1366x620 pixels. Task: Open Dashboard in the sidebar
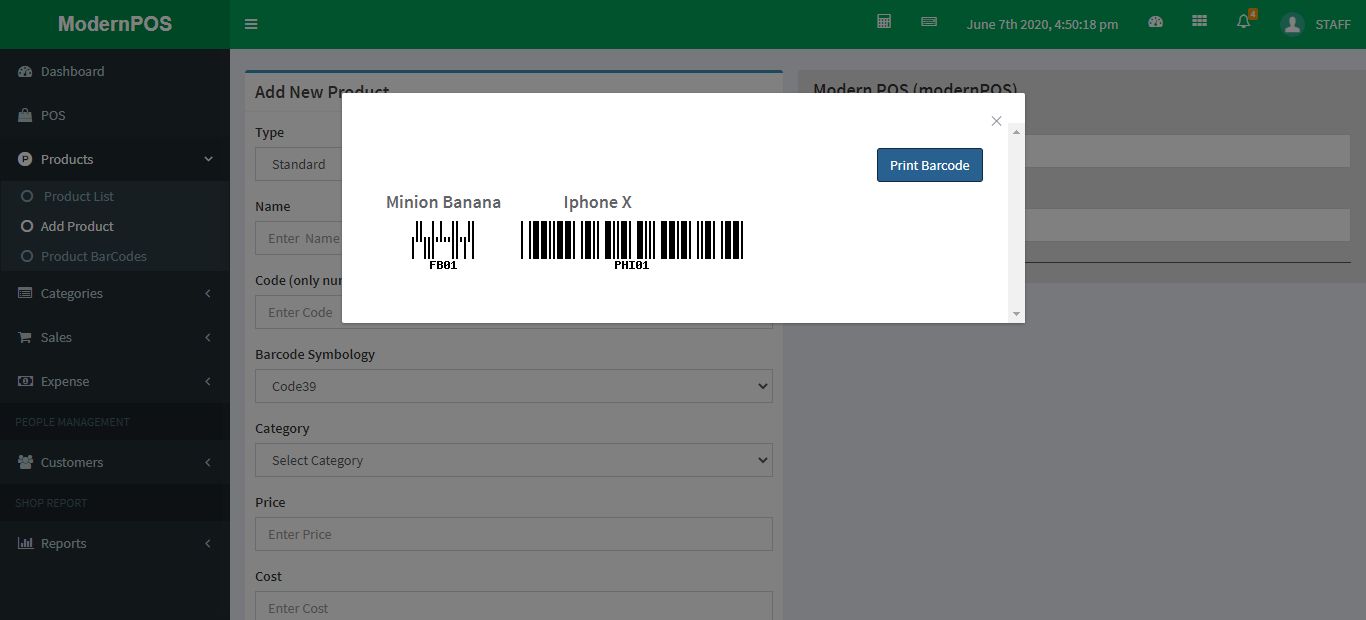115,71
